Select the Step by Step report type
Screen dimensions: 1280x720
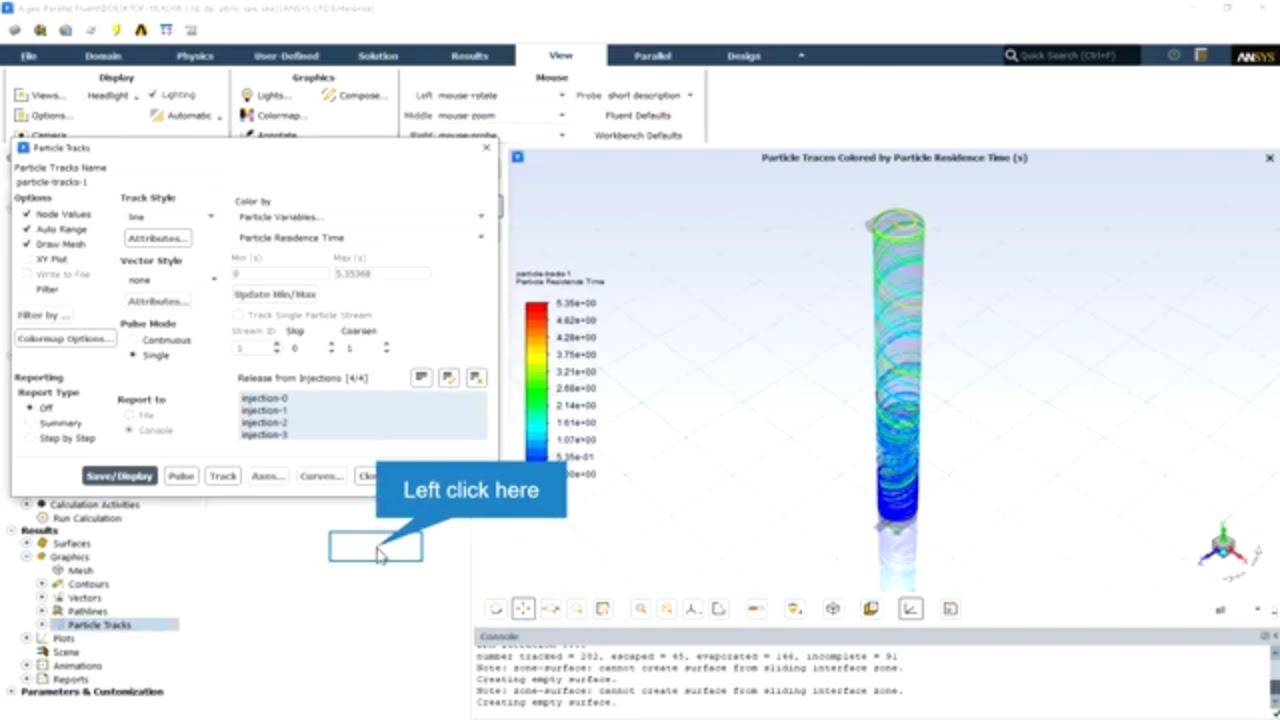pyautogui.click(x=30, y=438)
